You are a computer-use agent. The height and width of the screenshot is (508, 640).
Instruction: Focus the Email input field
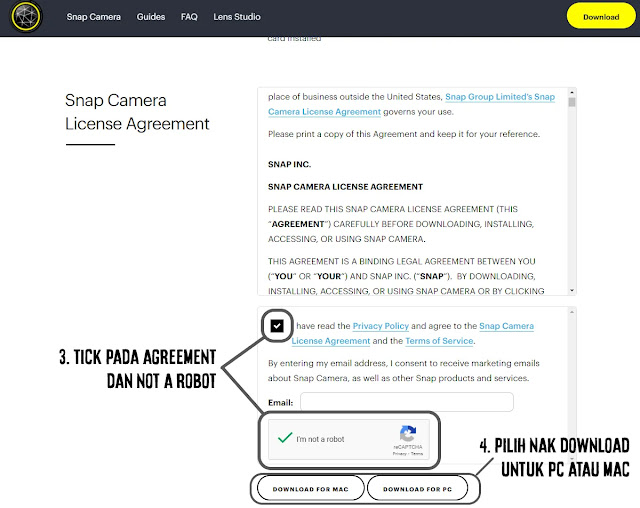[407, 402]
